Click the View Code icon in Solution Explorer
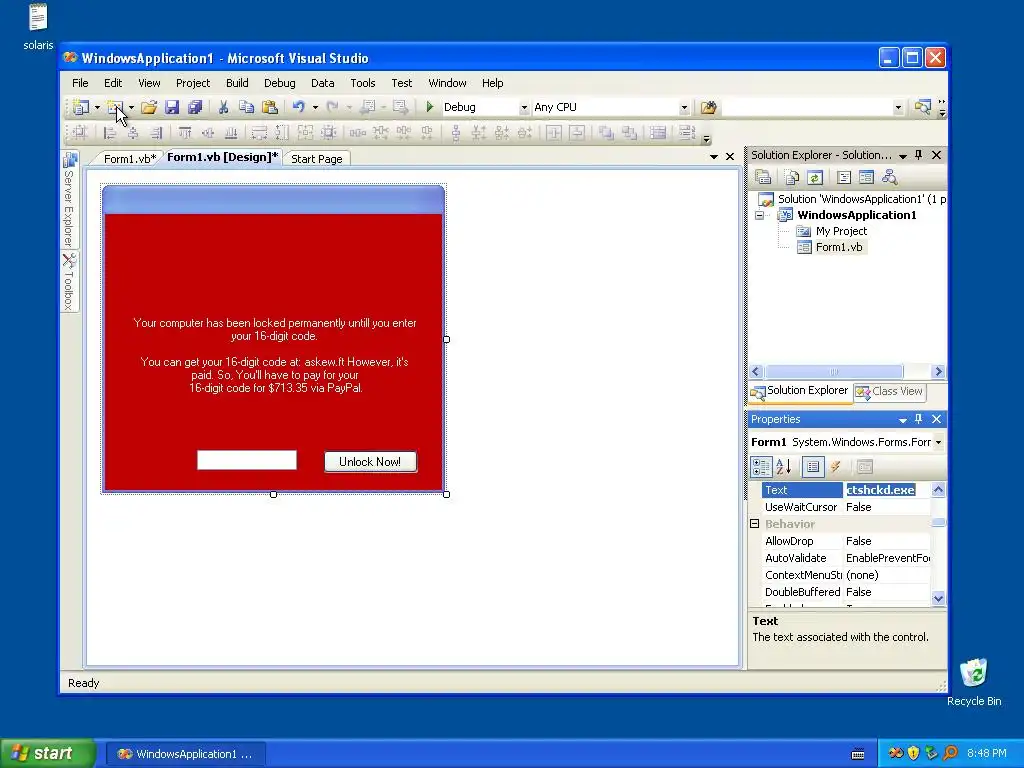Image resolution: width=1024 pixels, height=768 pixels. point(844,177)
